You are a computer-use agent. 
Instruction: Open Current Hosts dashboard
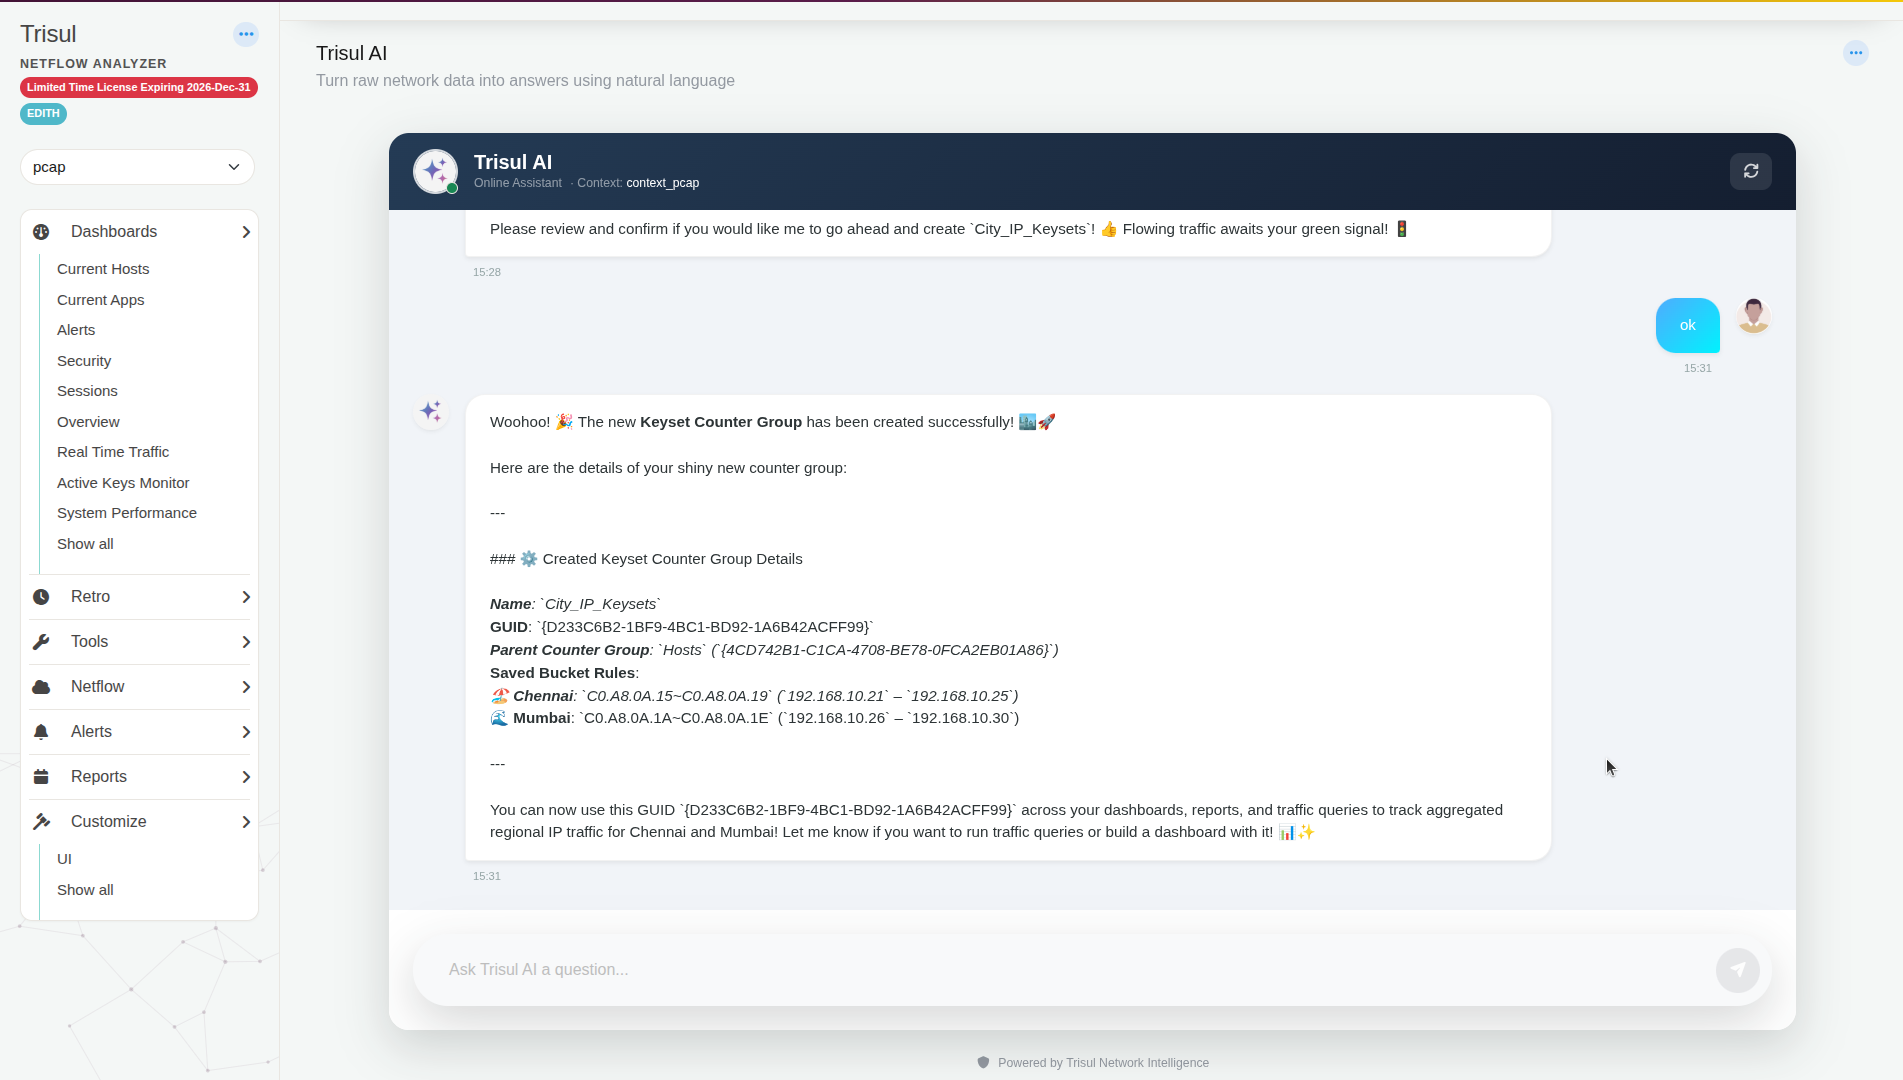103,269
